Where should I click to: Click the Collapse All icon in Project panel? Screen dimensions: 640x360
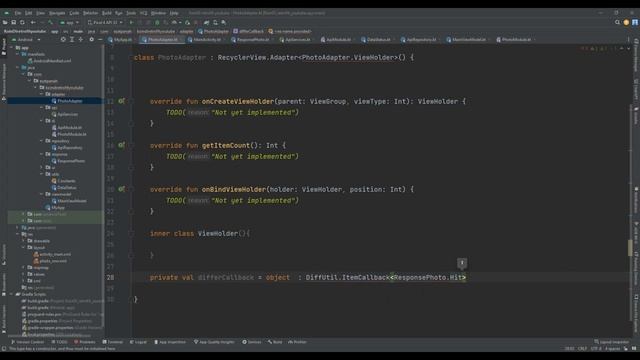(x=81, y=40)
